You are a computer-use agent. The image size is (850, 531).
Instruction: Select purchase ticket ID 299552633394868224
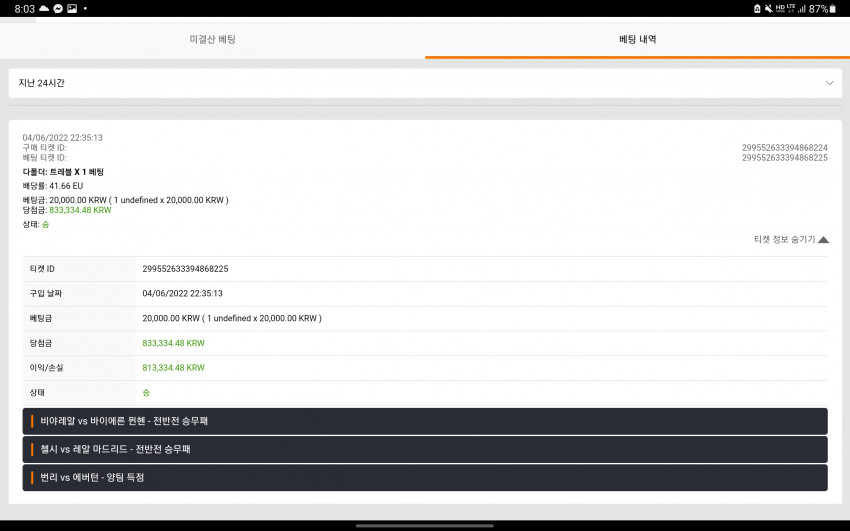[784, 147]
